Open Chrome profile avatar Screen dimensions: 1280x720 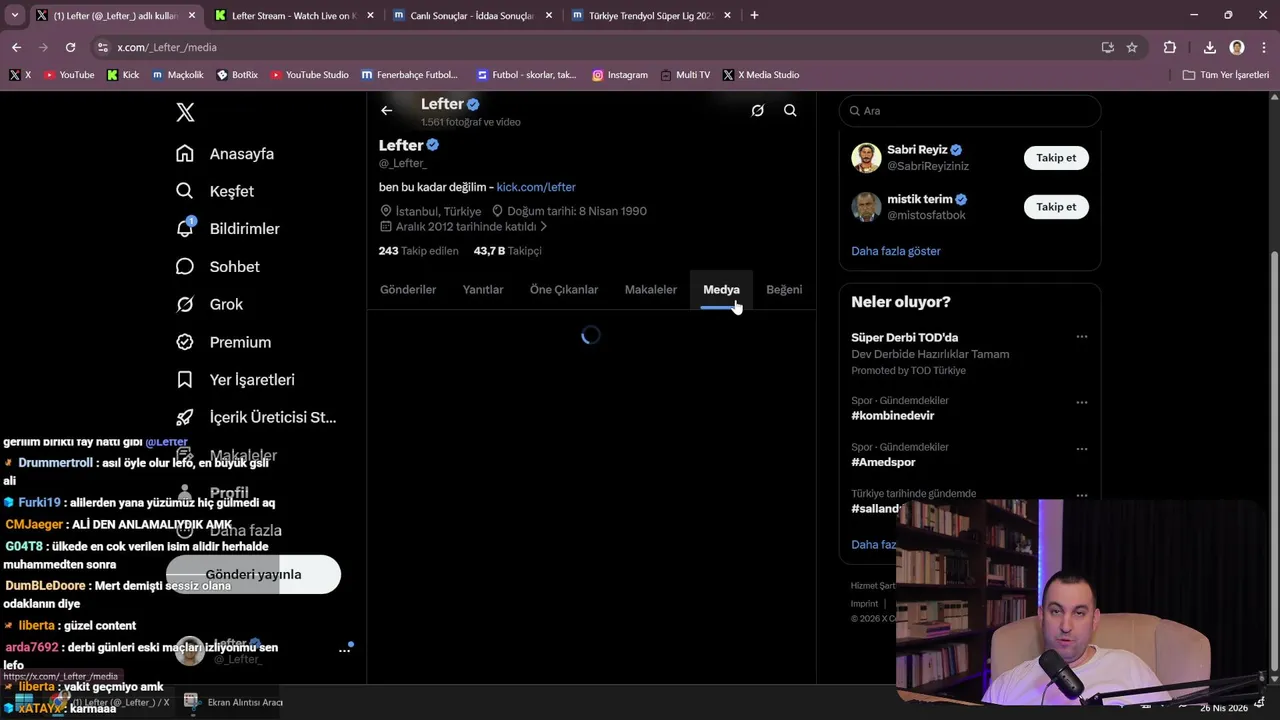click(x=1237, y=47)
